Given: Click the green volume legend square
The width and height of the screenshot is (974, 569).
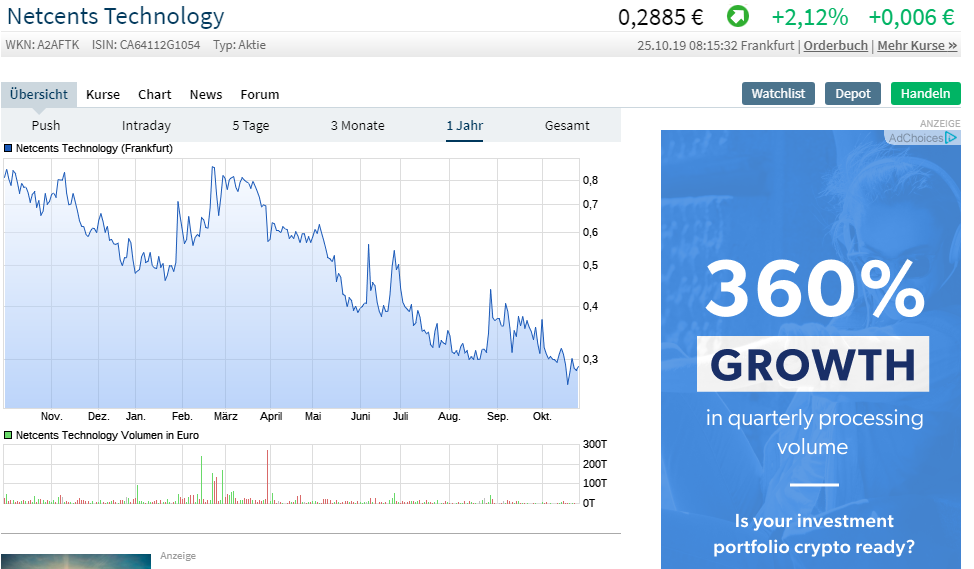Looking at the screenshot, I should (x=8, y=435).
